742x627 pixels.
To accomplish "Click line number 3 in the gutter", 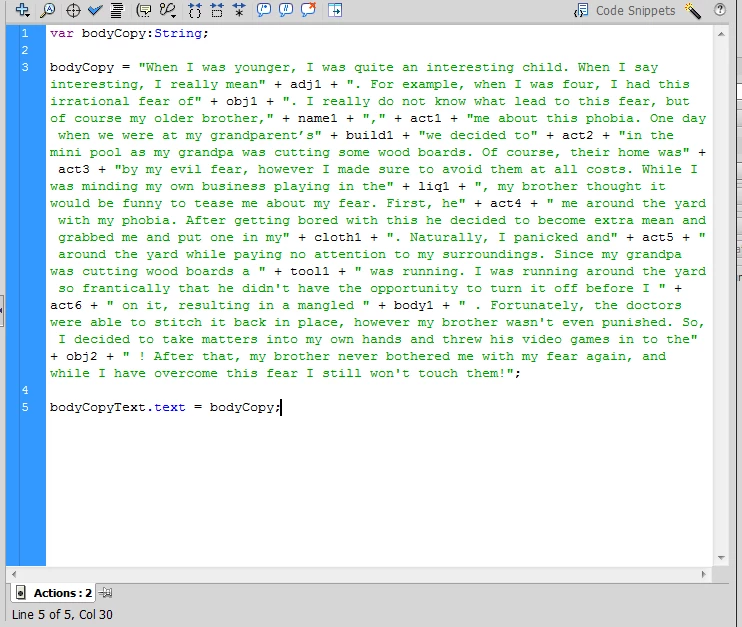I will click(25, 67).
